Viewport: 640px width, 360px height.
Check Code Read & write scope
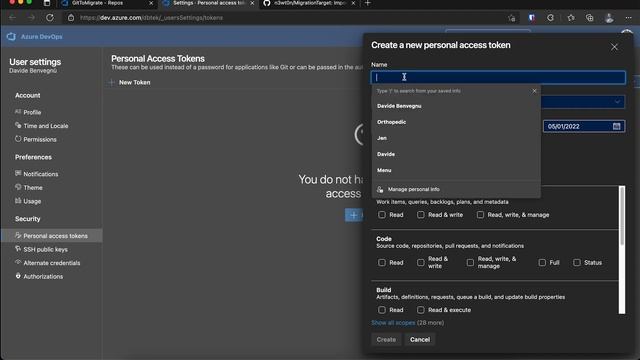pyautogui.click(x=421, y=262)
